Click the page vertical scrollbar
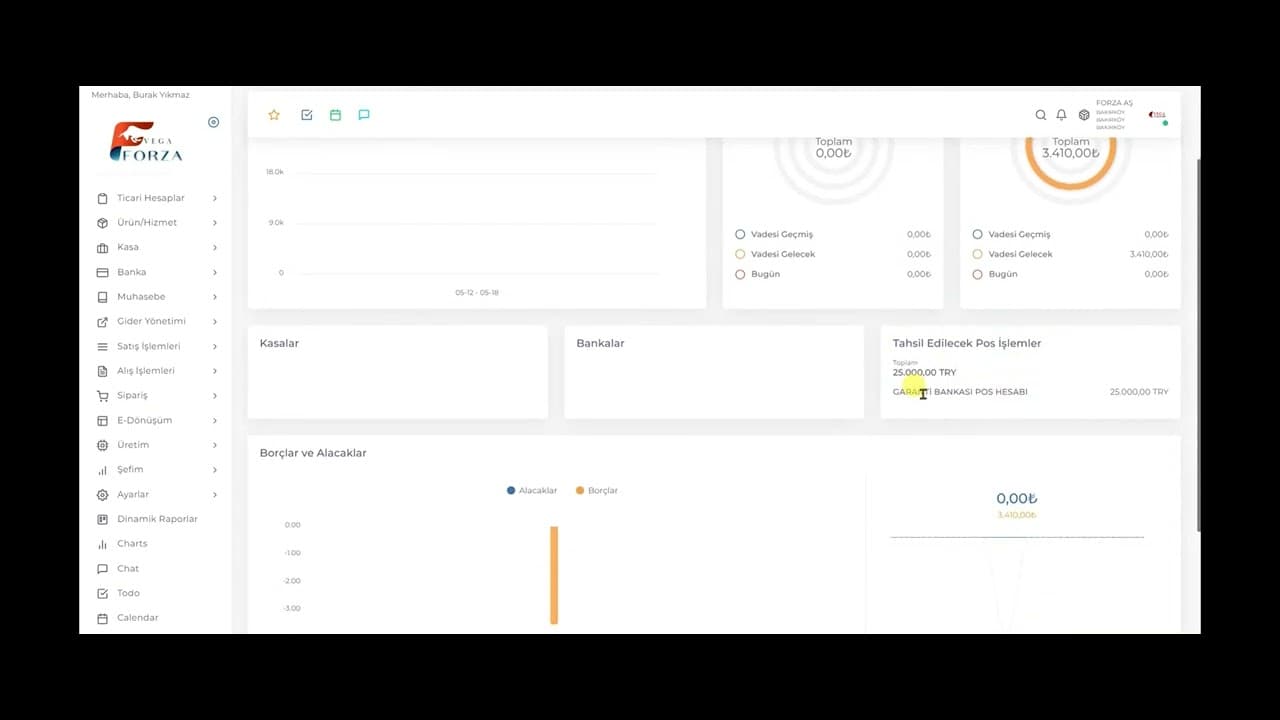 pyautogui.click(x=1199, y=345)
